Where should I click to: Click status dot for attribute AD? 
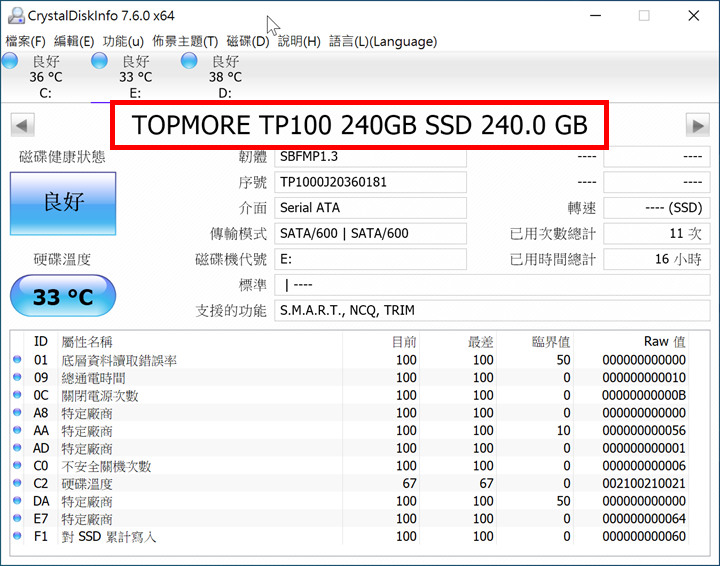pos(17,447)
